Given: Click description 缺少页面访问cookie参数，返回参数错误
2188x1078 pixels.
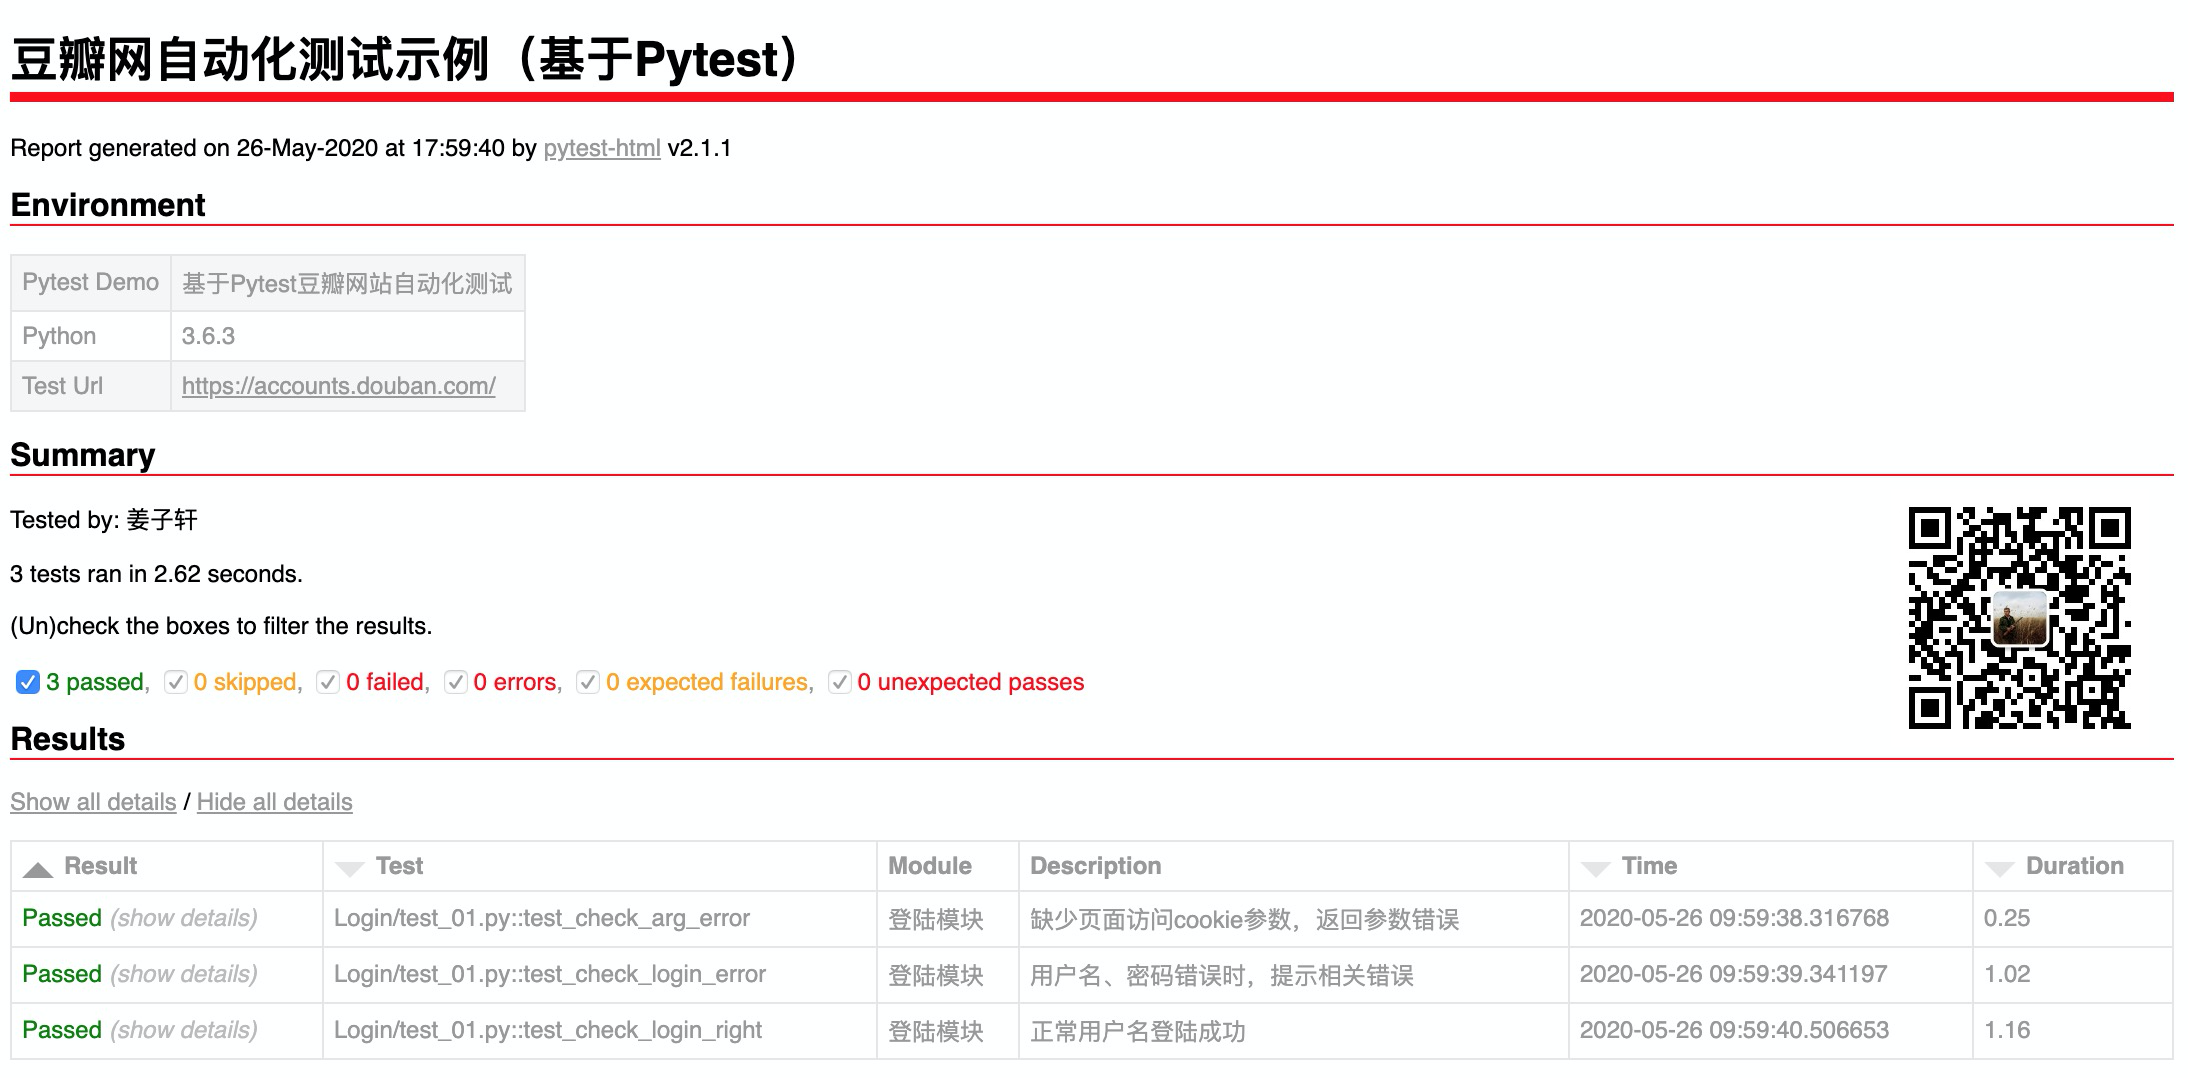Looking at the screenshot, I should [x=1244, y=919].
